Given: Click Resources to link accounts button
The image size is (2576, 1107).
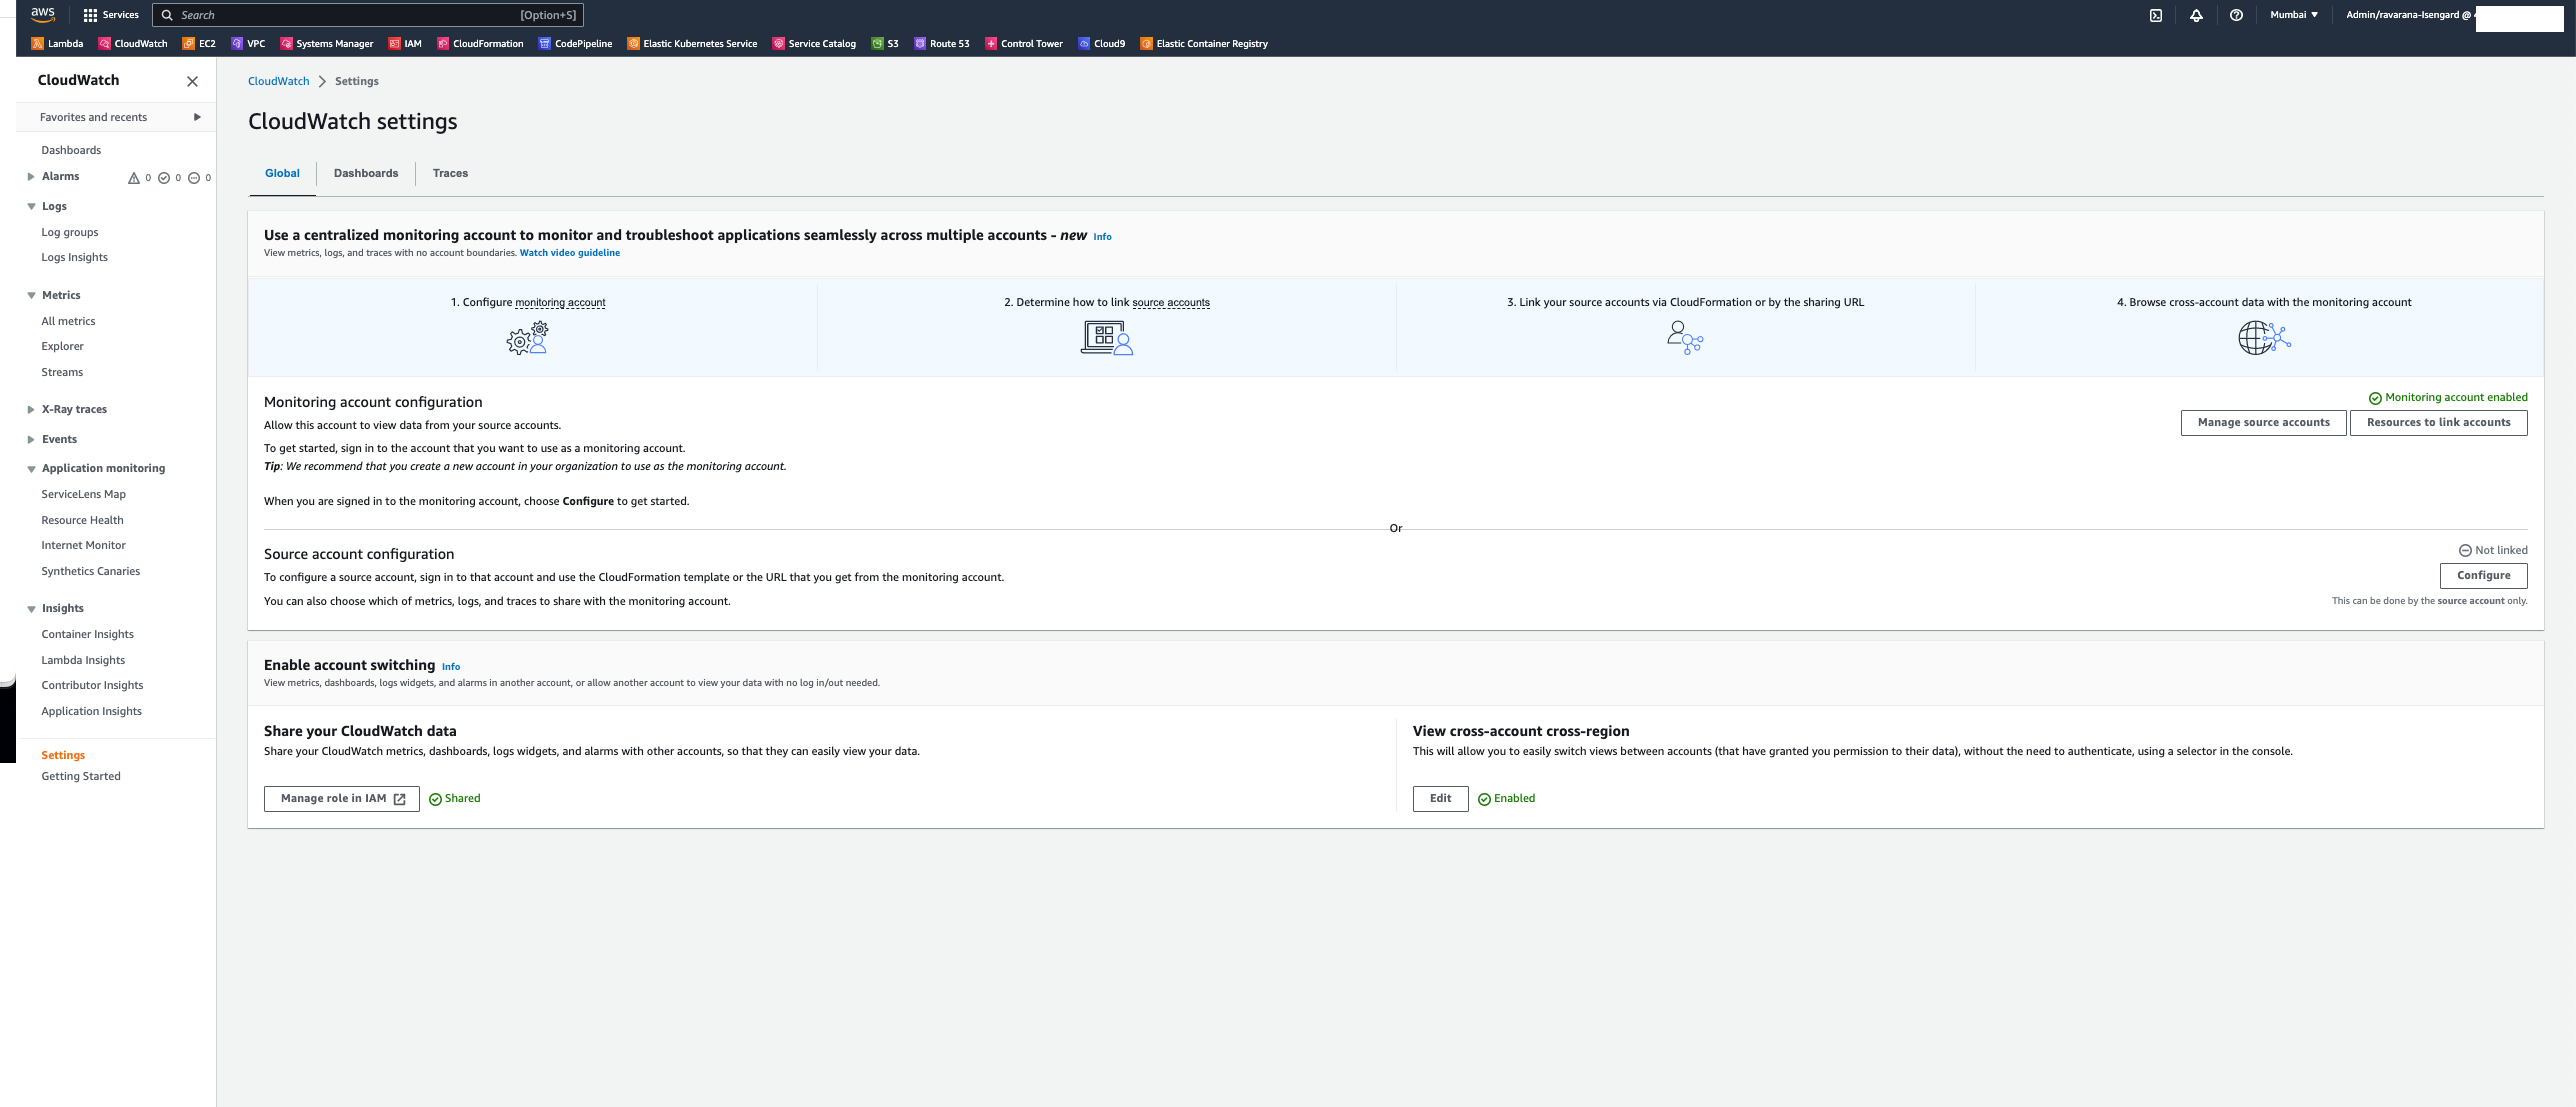Looking at the screenshot, I should [x=2438, y=422].
